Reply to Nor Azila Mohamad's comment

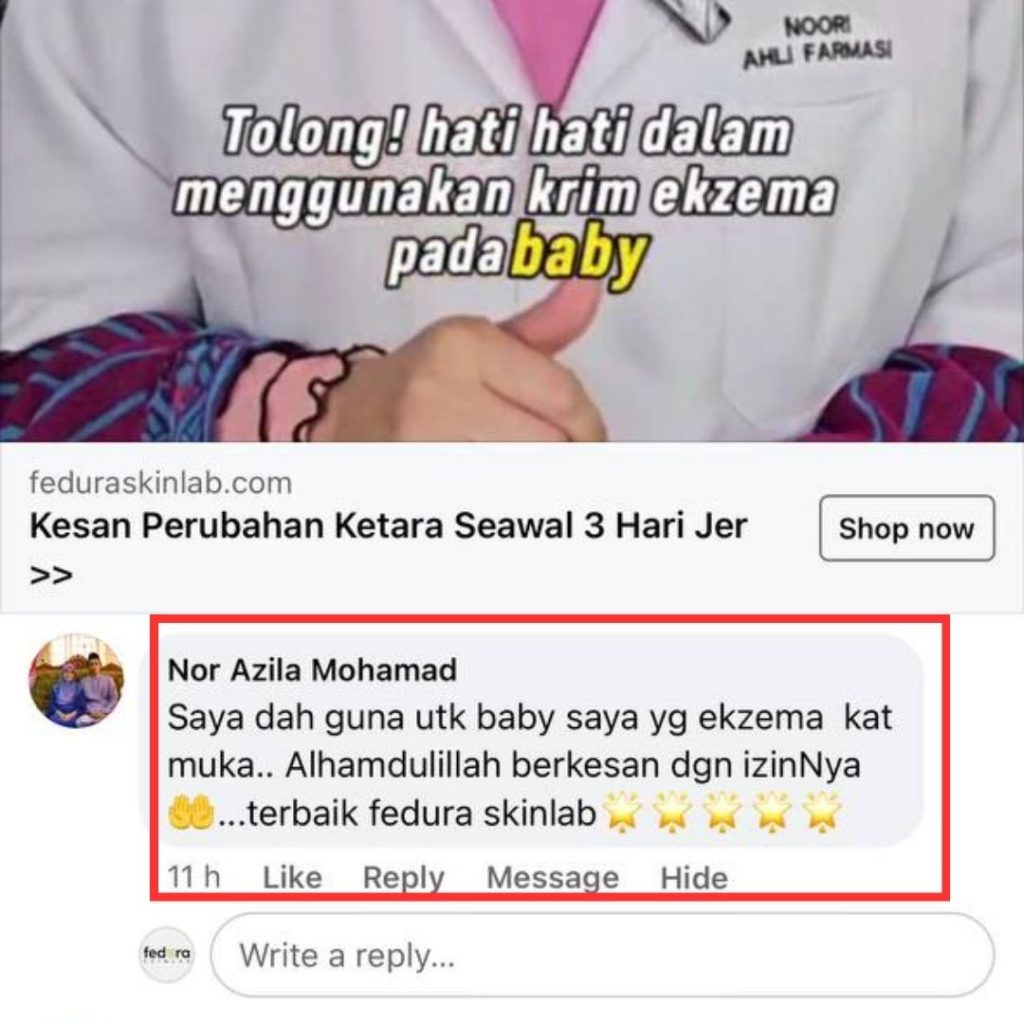coord(404,877)
